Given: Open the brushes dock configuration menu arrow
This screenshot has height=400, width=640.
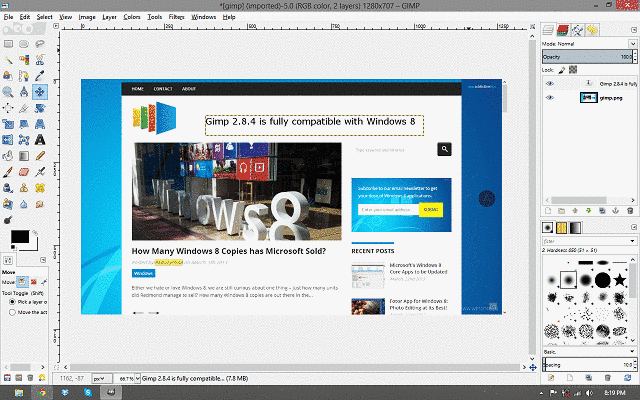Looking at the screenshot, I should click(633, 227).
